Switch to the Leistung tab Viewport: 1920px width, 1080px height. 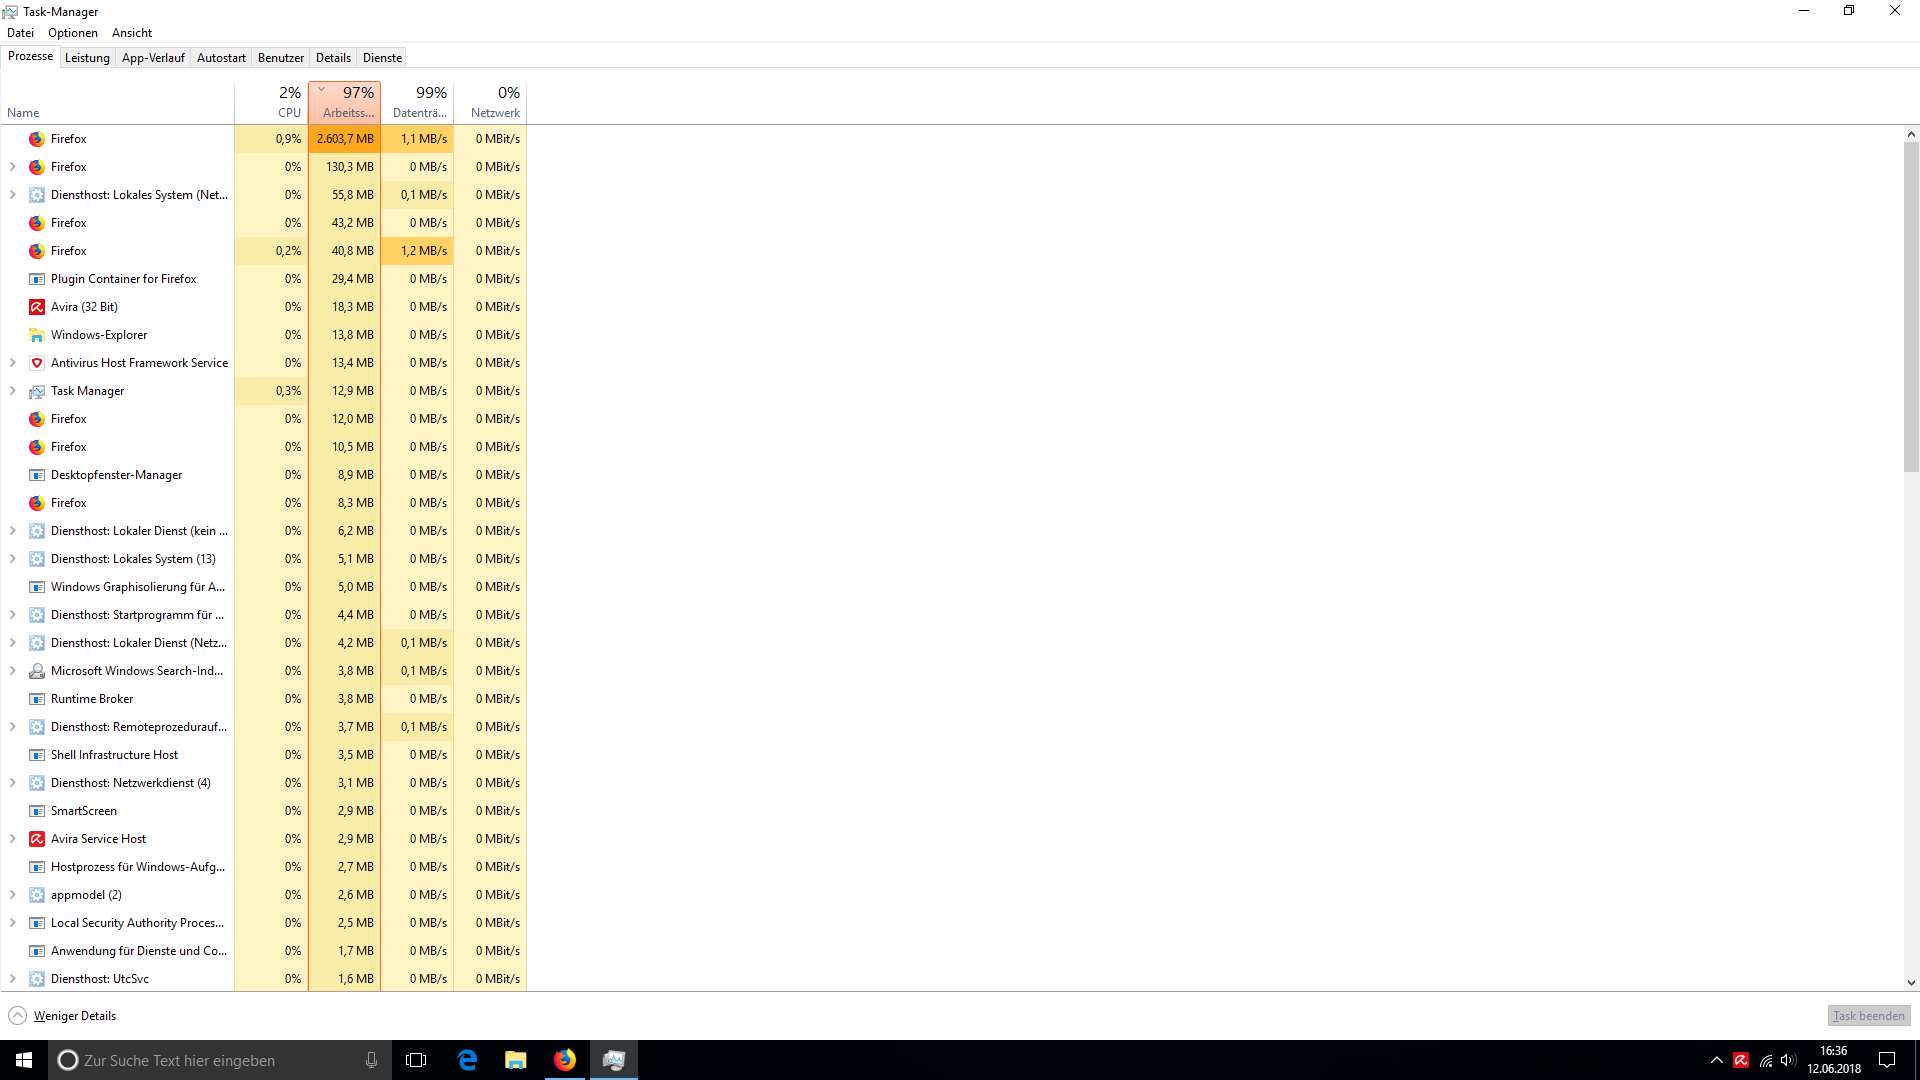click(x=87, y=58)
